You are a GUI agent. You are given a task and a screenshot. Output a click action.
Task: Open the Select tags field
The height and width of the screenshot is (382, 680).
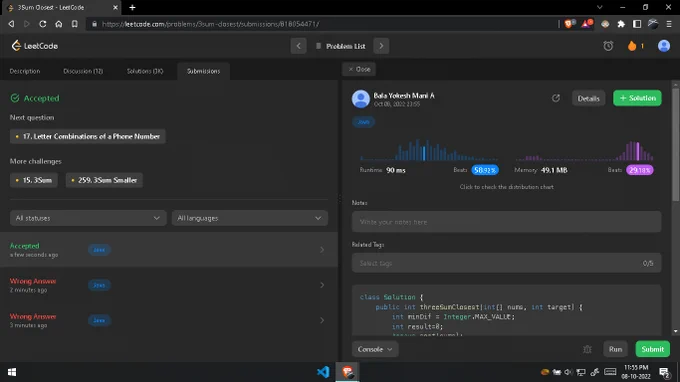click(x=507, y=263)
